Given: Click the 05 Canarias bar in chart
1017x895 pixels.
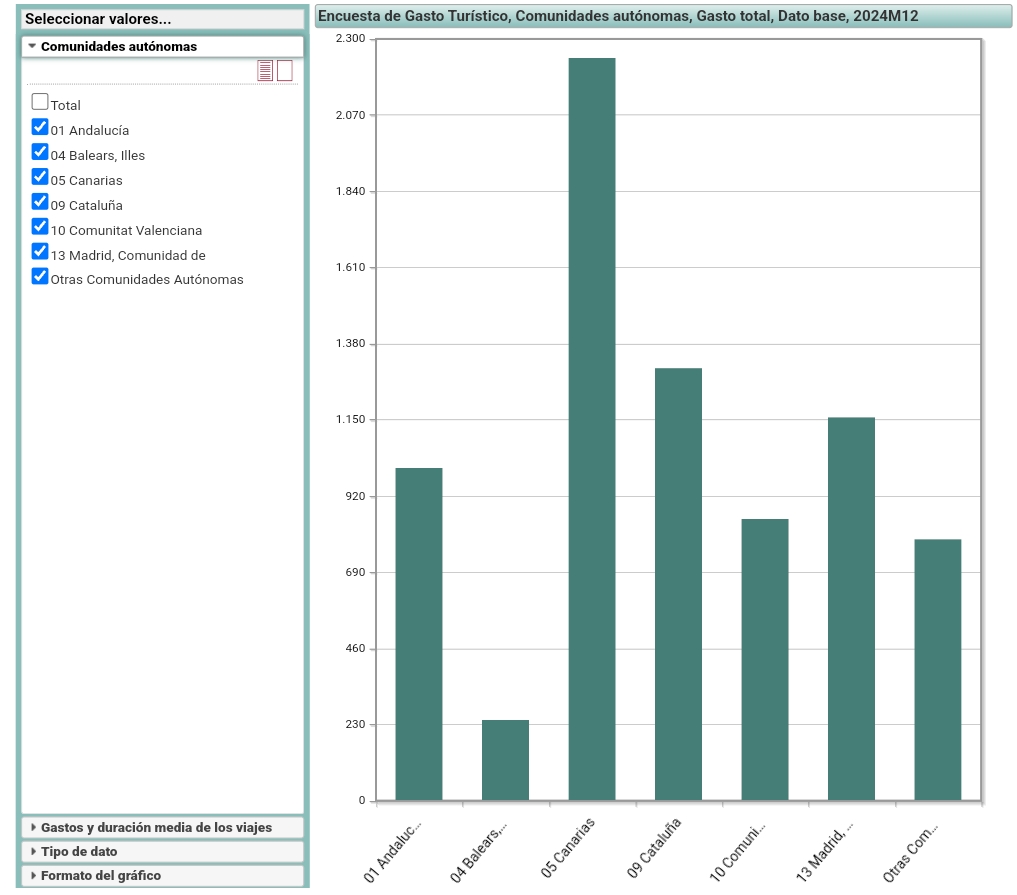Looking at the screenshot, I should point(592,430).
